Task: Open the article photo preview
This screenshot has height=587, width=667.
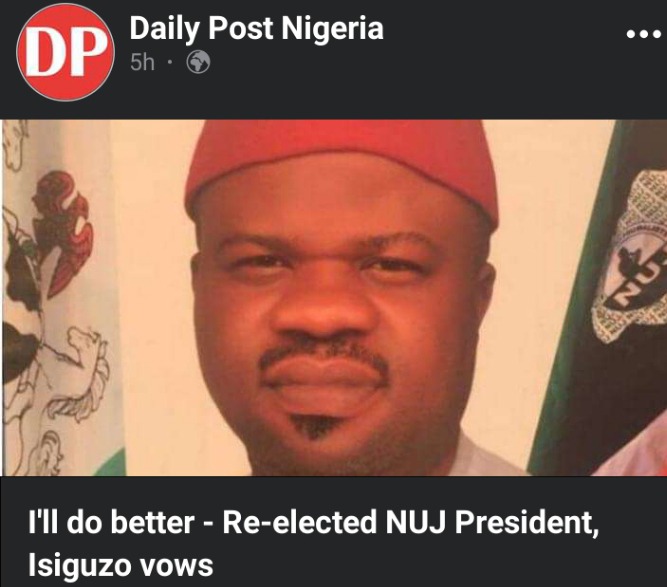Action: [334, 297]
